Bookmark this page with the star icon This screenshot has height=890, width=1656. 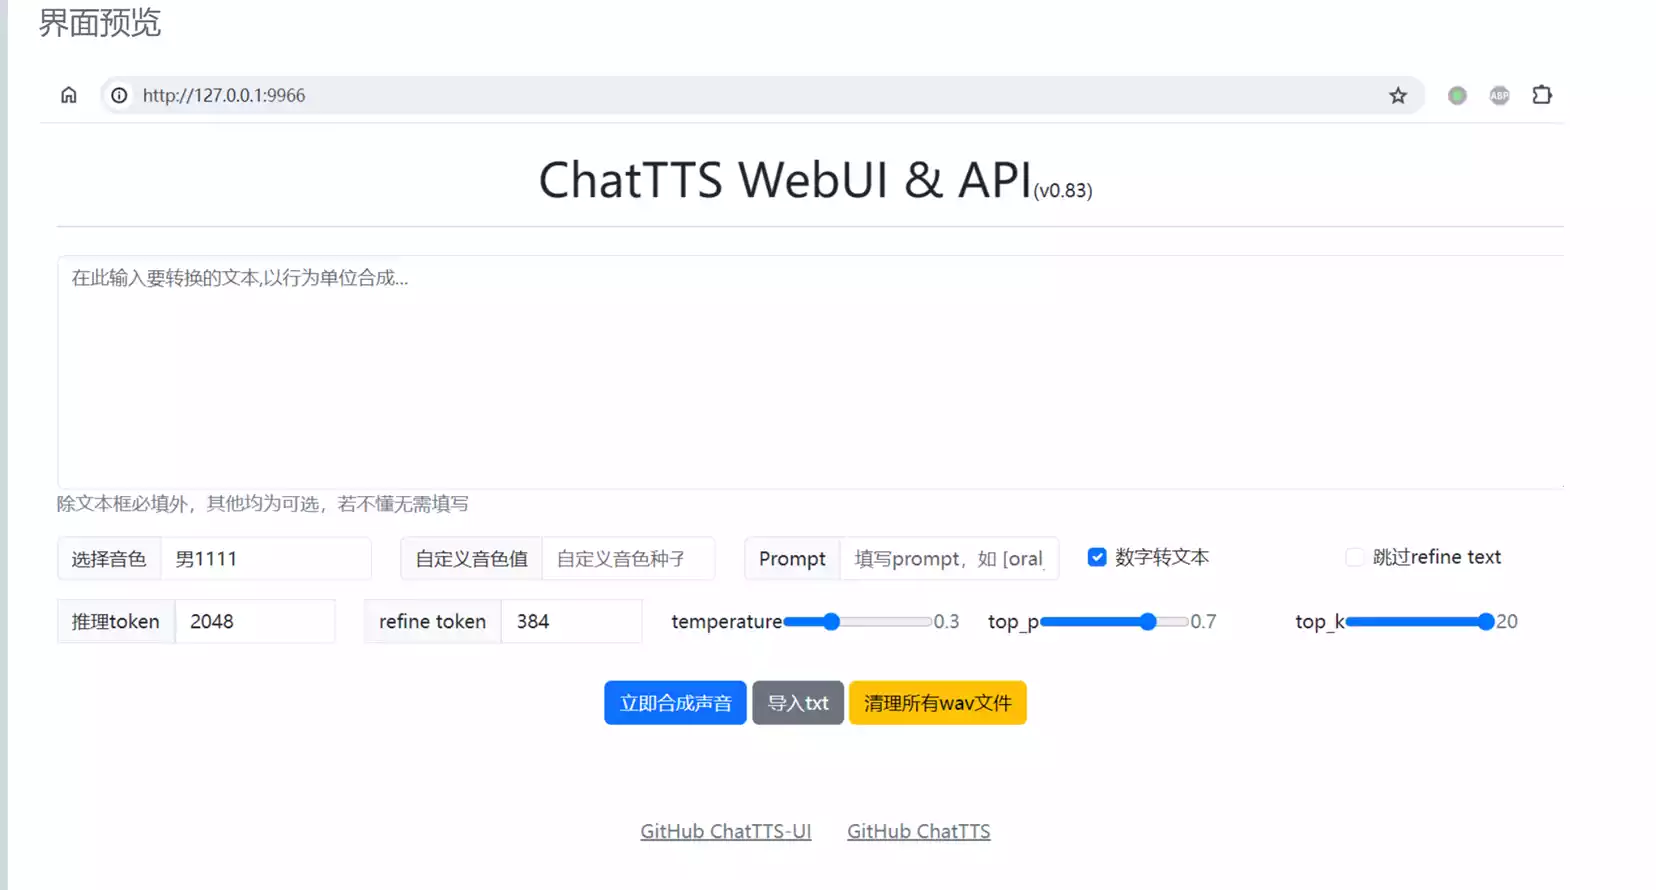pyautogui.click(x=1397, y=95)
